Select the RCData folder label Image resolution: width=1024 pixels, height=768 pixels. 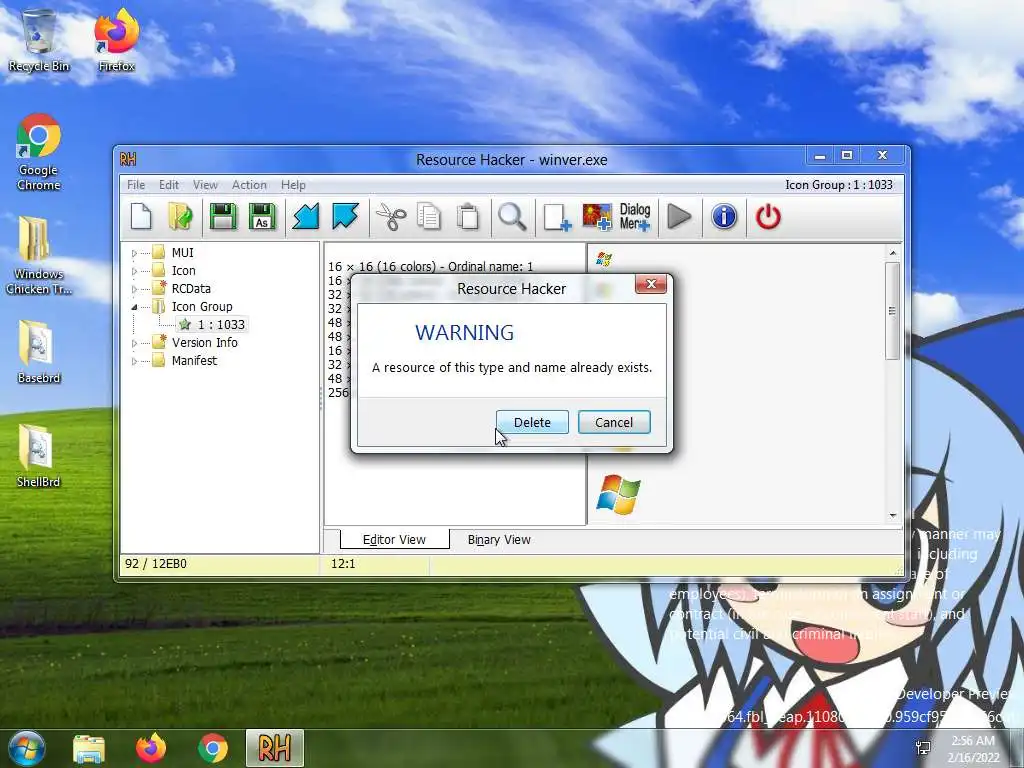(191, 289)
